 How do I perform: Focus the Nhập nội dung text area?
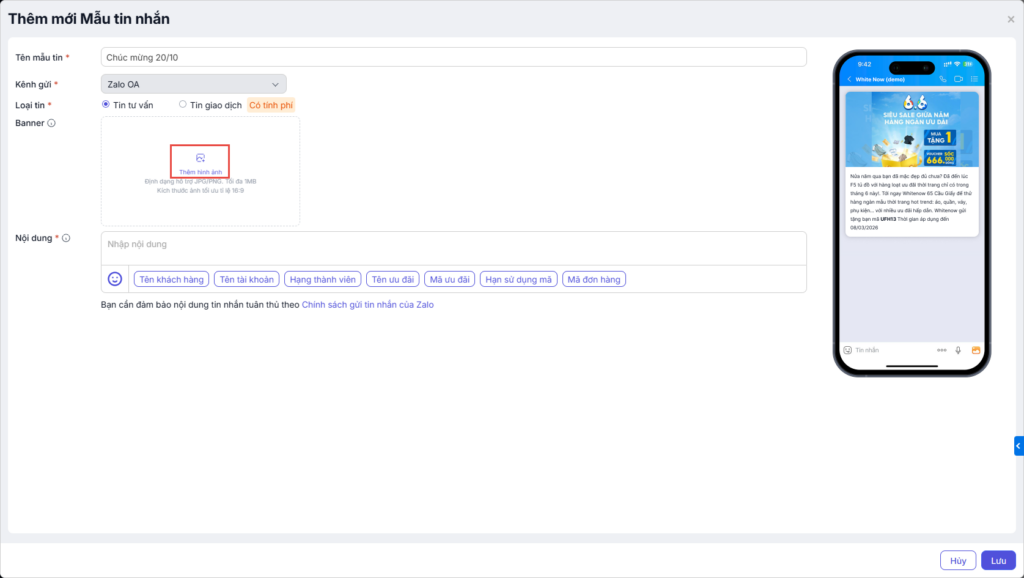click(x=453, y=248)
